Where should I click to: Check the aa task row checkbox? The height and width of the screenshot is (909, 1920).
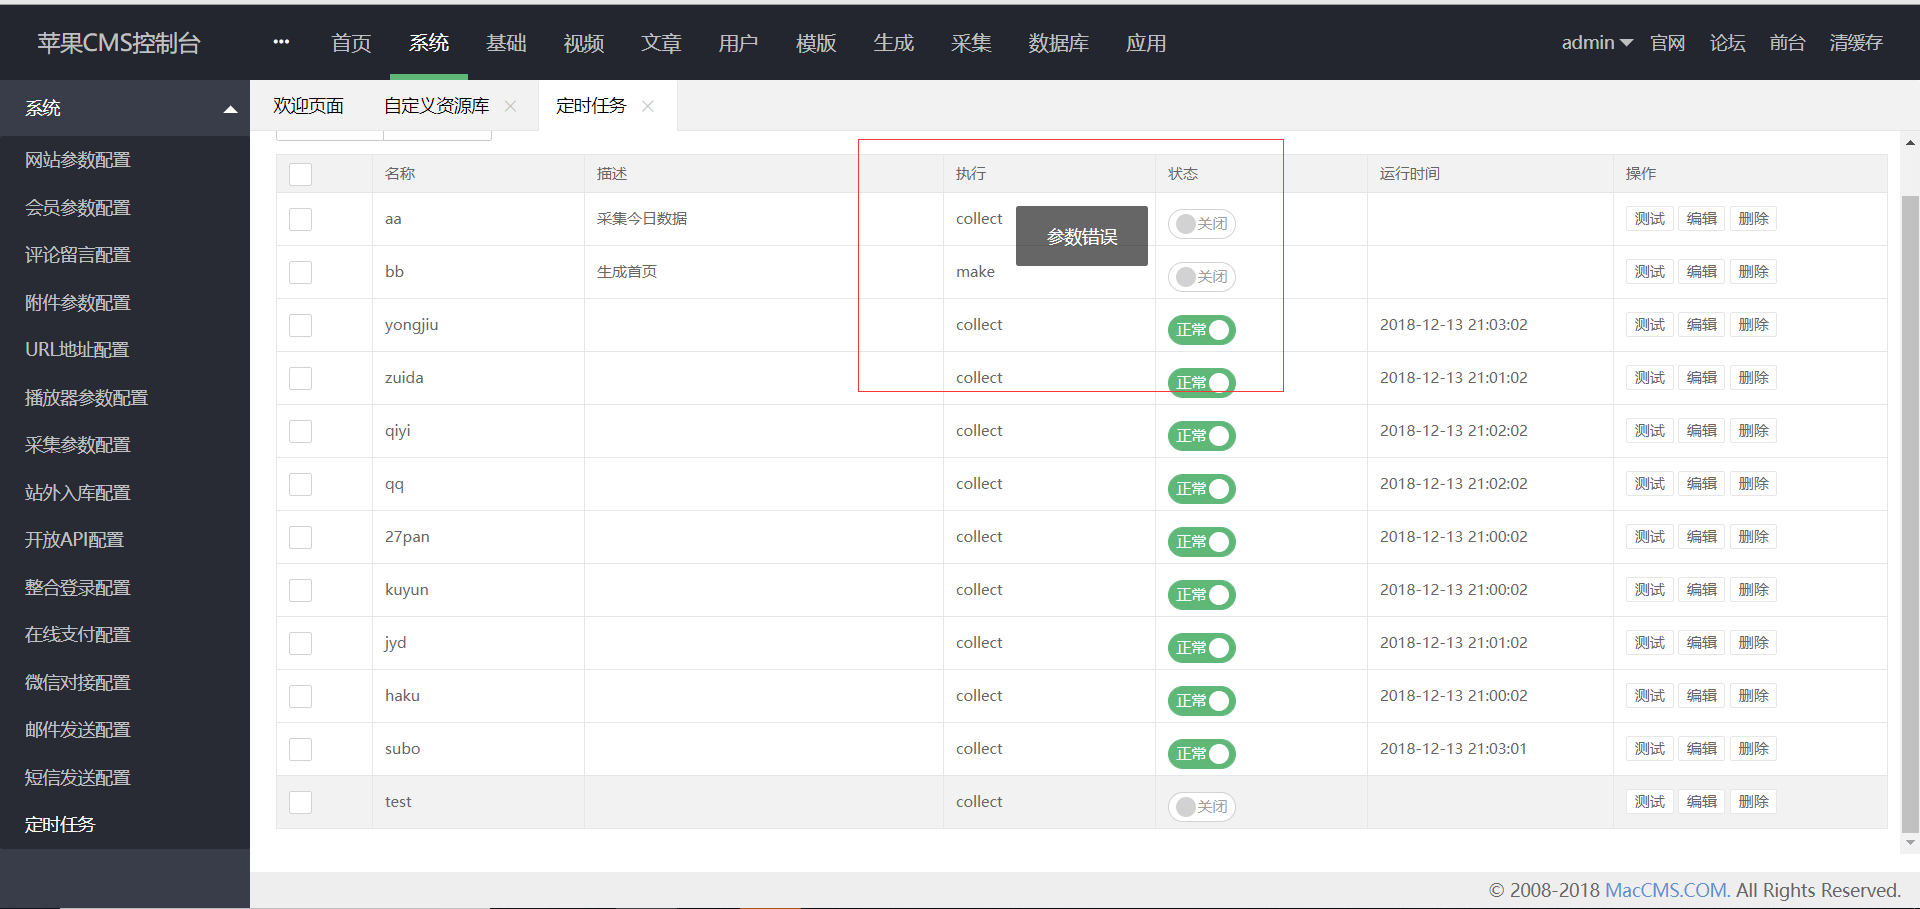[x=300, y=219]
